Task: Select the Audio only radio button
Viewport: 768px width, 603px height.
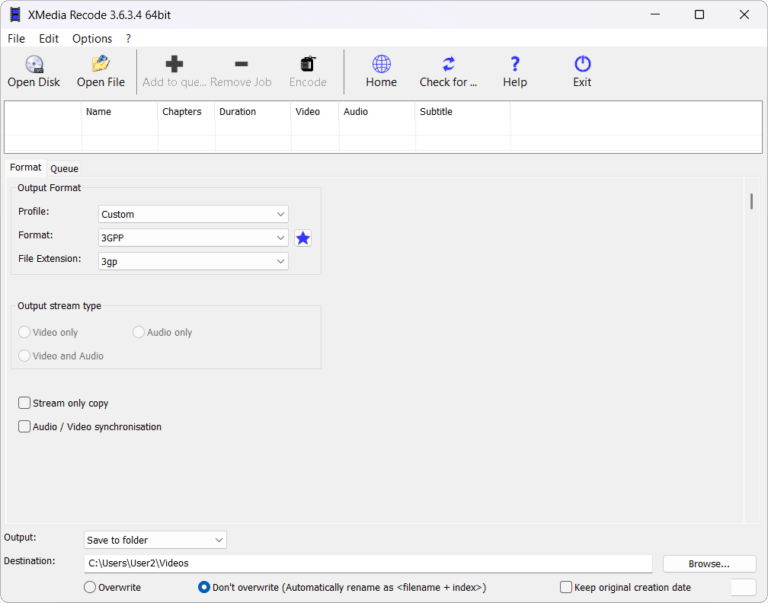Action: tap(139, 332)
